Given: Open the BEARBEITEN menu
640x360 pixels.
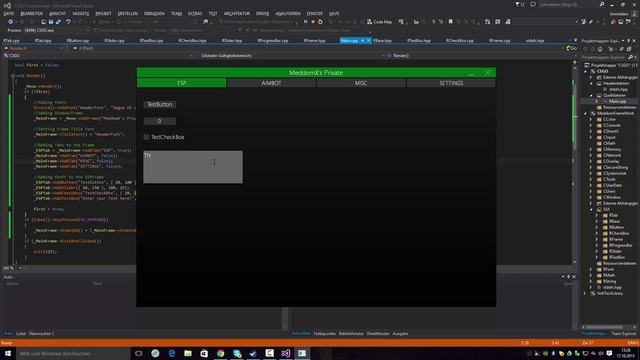Looking at the screenshot, I should tap(31, 13).
